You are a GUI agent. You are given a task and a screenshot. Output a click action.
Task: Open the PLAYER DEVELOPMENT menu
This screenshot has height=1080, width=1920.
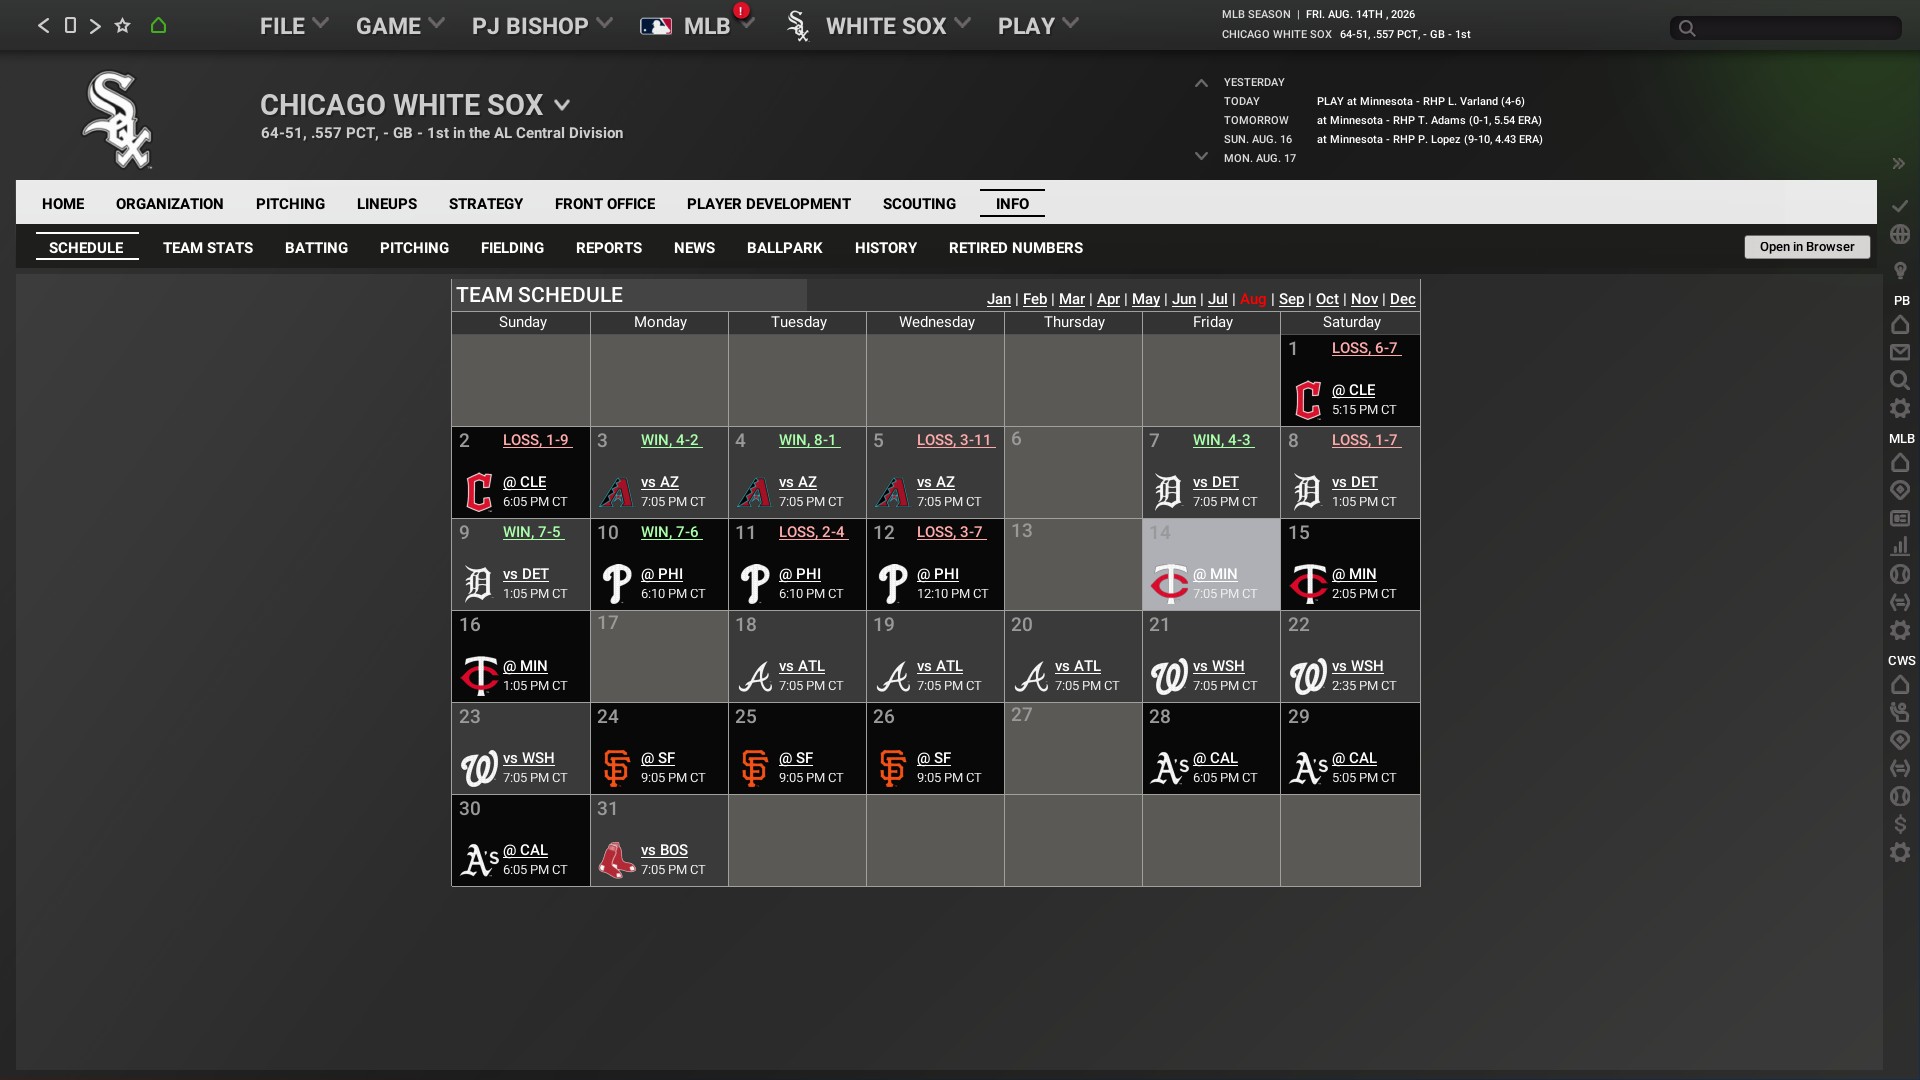point(768,204)
